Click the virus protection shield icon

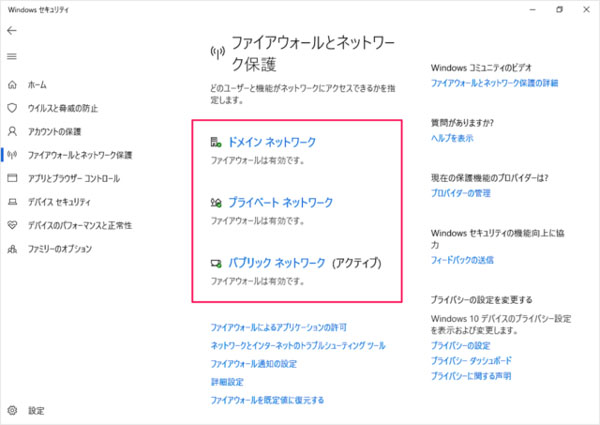click(12, 108)
